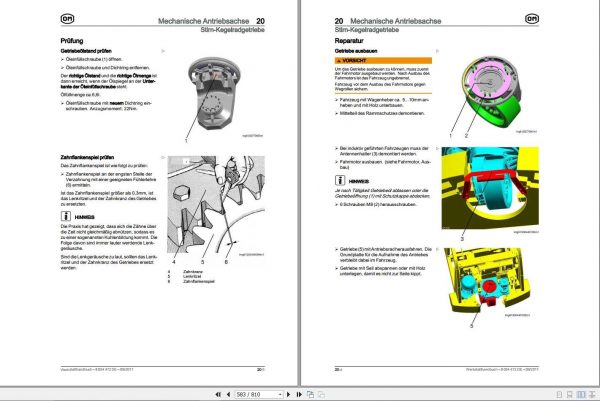This screenshot has width=600, height=401.
Task: Click right page header 'Mechanische Antriebsachse'
Action: pyautogui.click(x=396, y=21)
